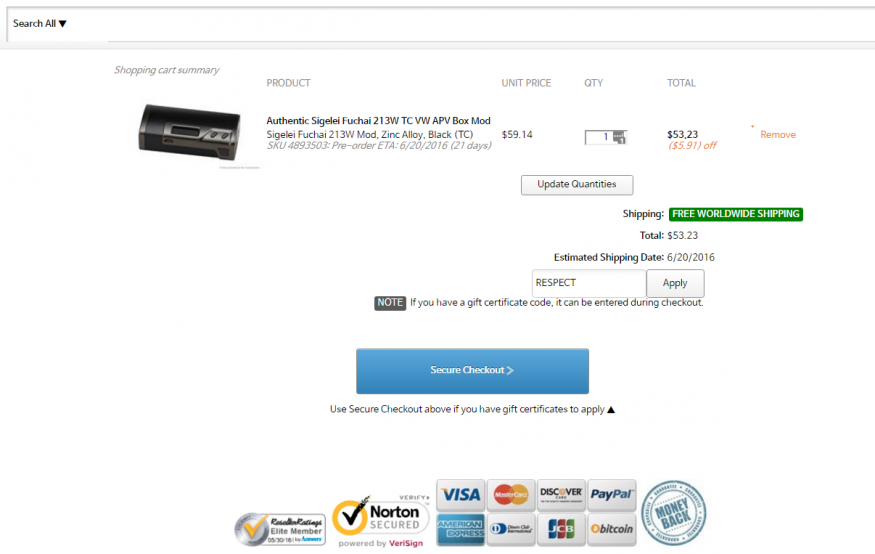This screenshot has width=875, height=554.
Task: Focus the RESPECT coupon code field
Action: point(589,283)
